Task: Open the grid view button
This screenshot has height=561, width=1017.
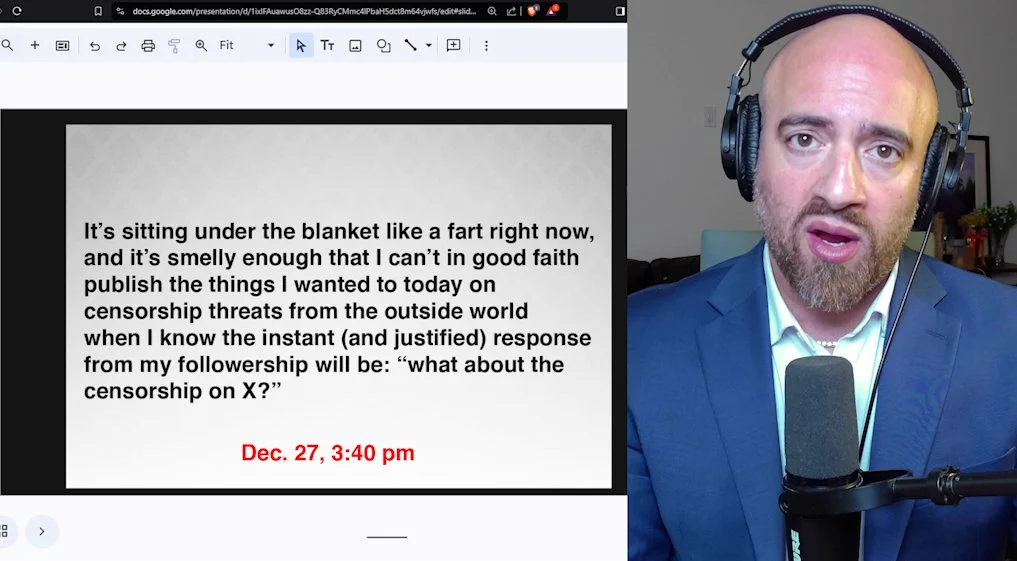Action: pos(4,531)
